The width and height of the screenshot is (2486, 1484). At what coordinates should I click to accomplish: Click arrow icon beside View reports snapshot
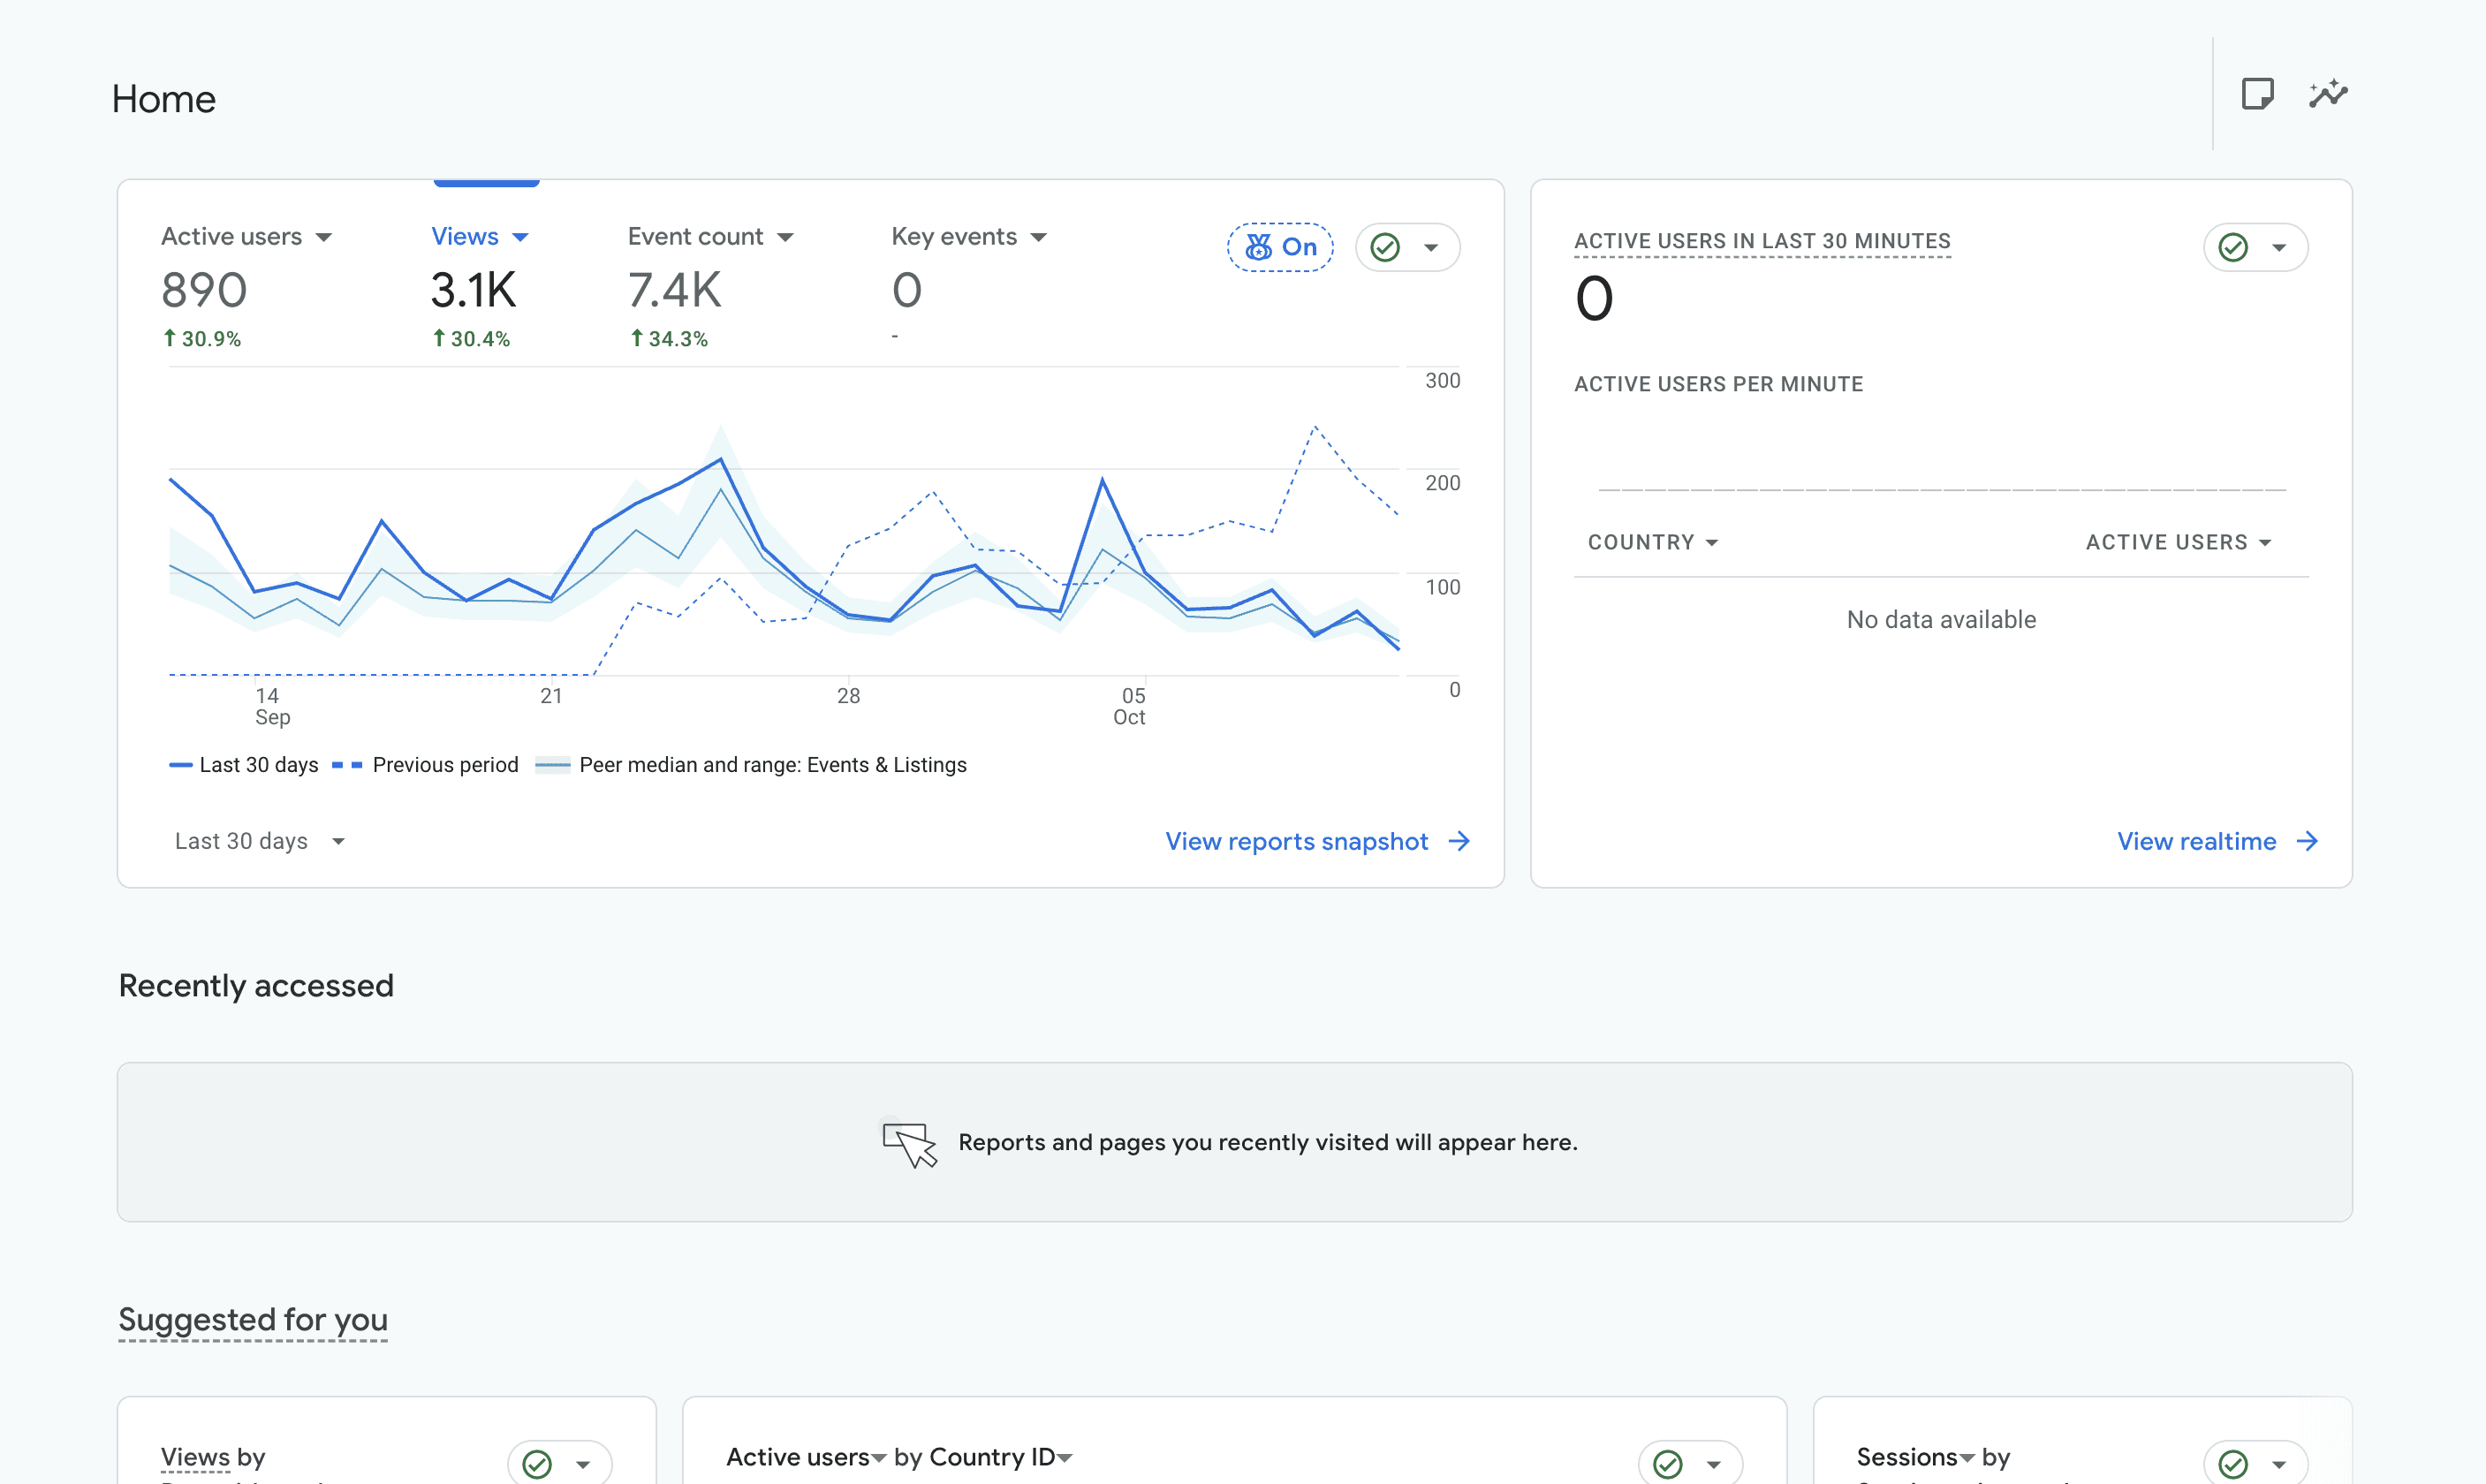pyautogui.click(x=1459, y=841)
